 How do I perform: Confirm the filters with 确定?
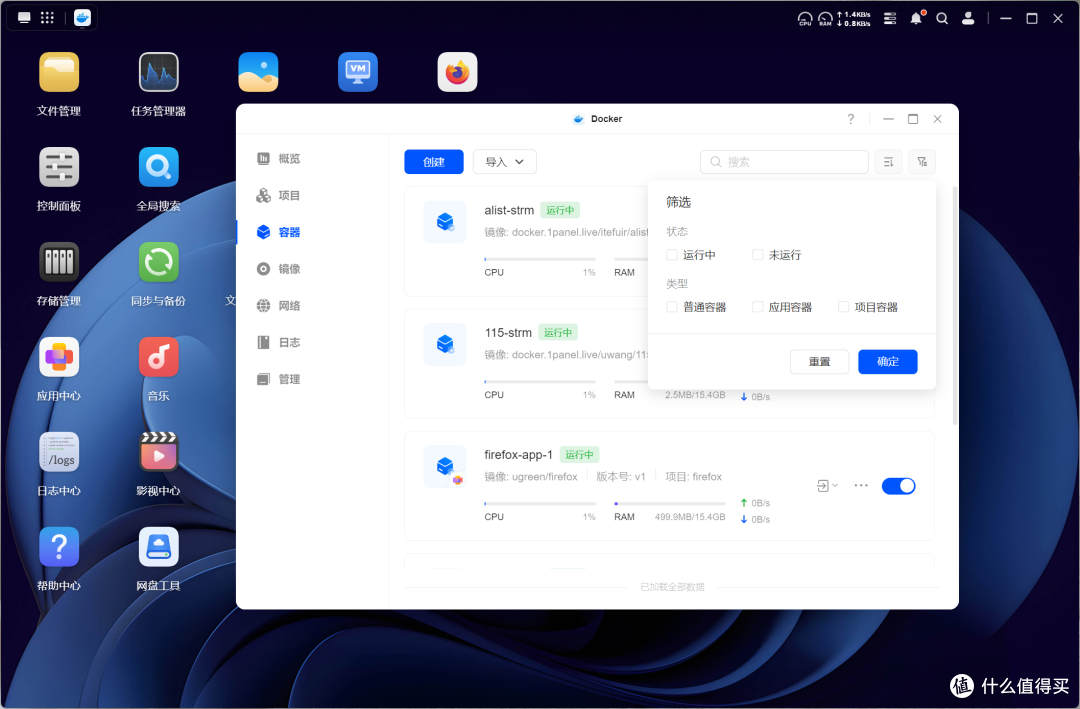(888, 362)
